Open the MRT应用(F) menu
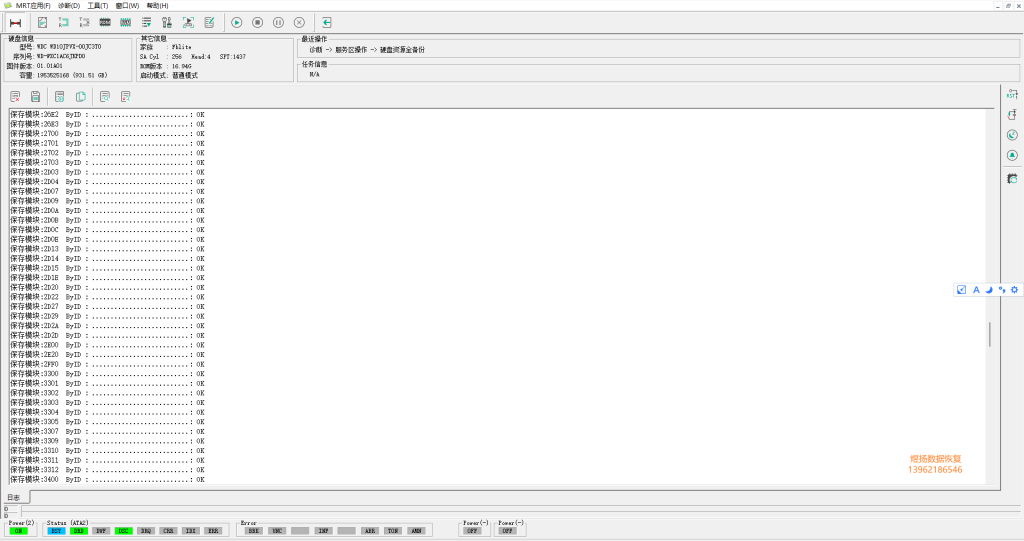Screen dimensions: 1024x541 (x=33, y=5)
